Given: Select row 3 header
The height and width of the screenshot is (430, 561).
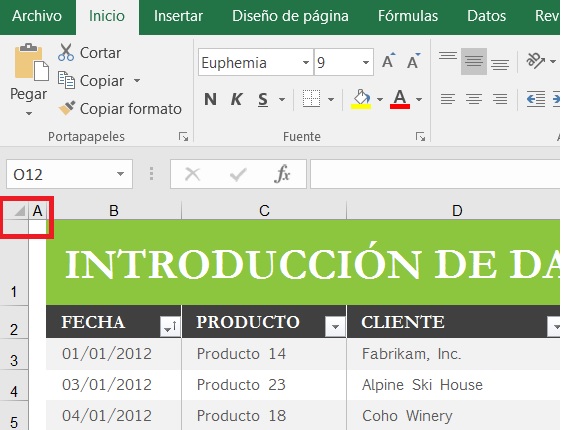Looking at the screenshot, I should (x=14, y=355).
